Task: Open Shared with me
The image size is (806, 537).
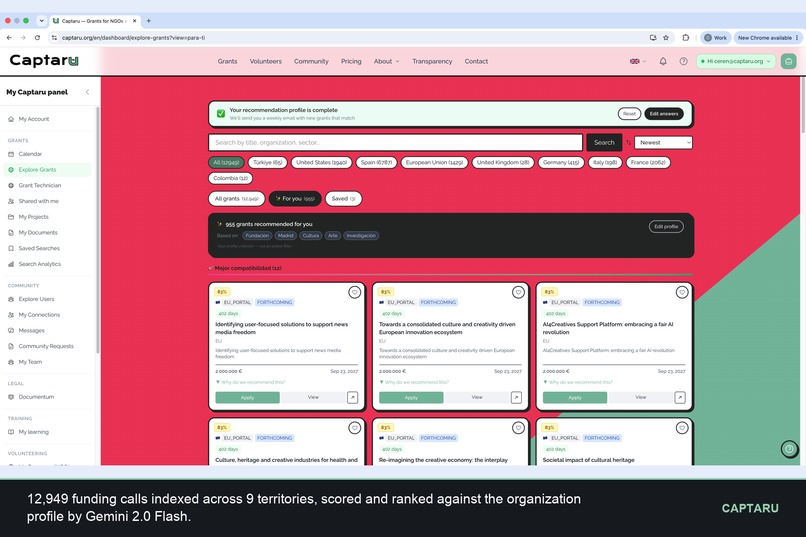Action: tap(47, 201)
